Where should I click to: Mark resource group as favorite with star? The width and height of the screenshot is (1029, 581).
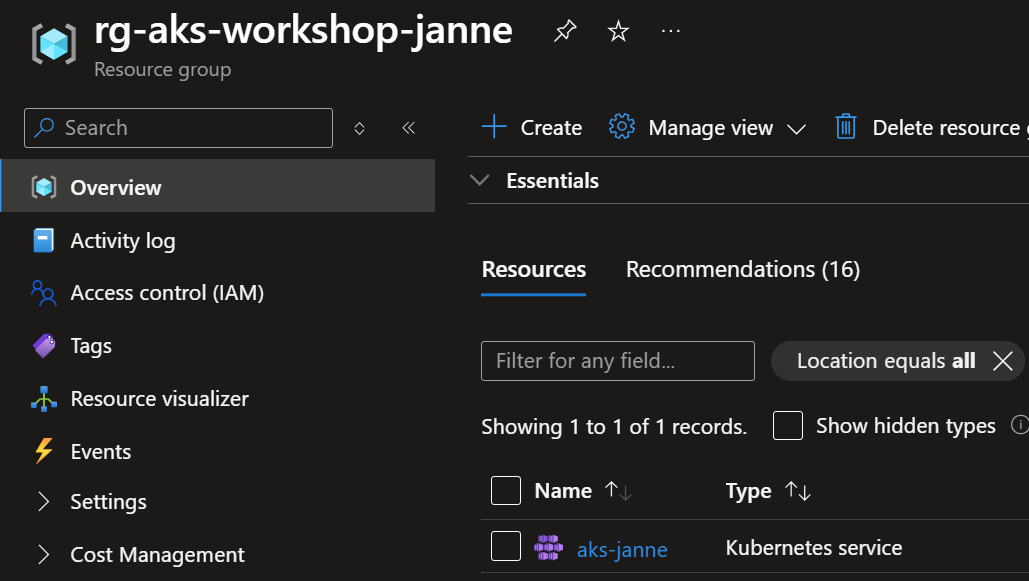(618, 31)
